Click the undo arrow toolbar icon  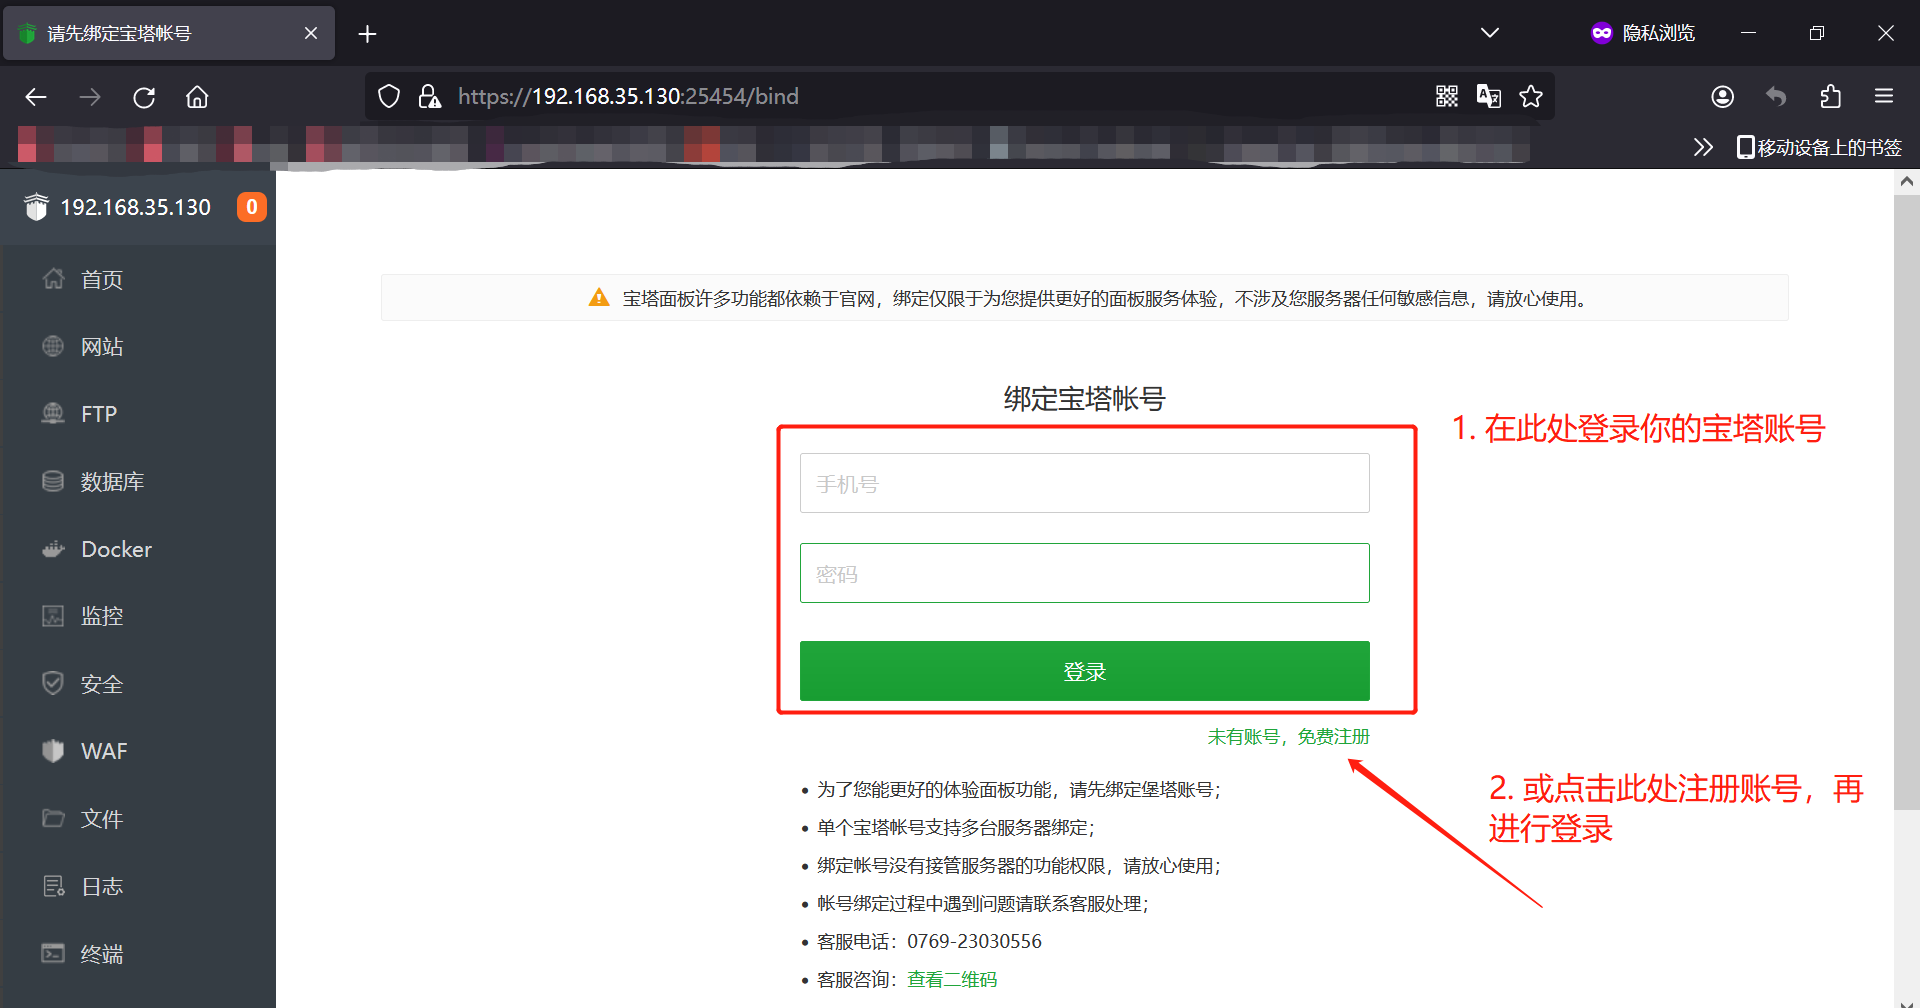(1776, 96)
